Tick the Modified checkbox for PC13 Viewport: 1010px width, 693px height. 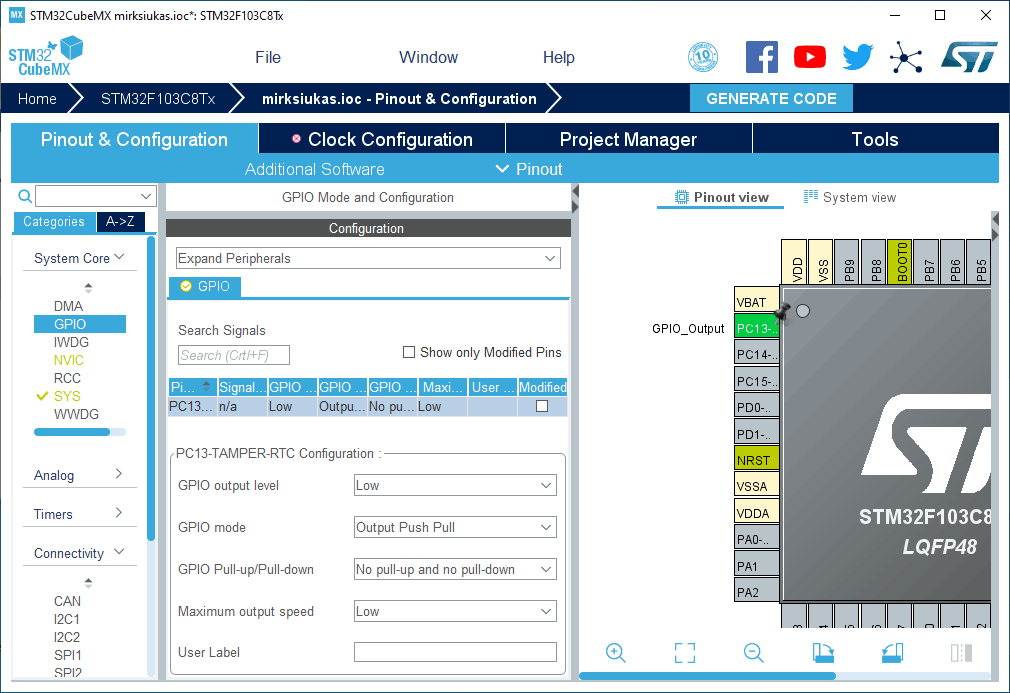coord(542,406)
